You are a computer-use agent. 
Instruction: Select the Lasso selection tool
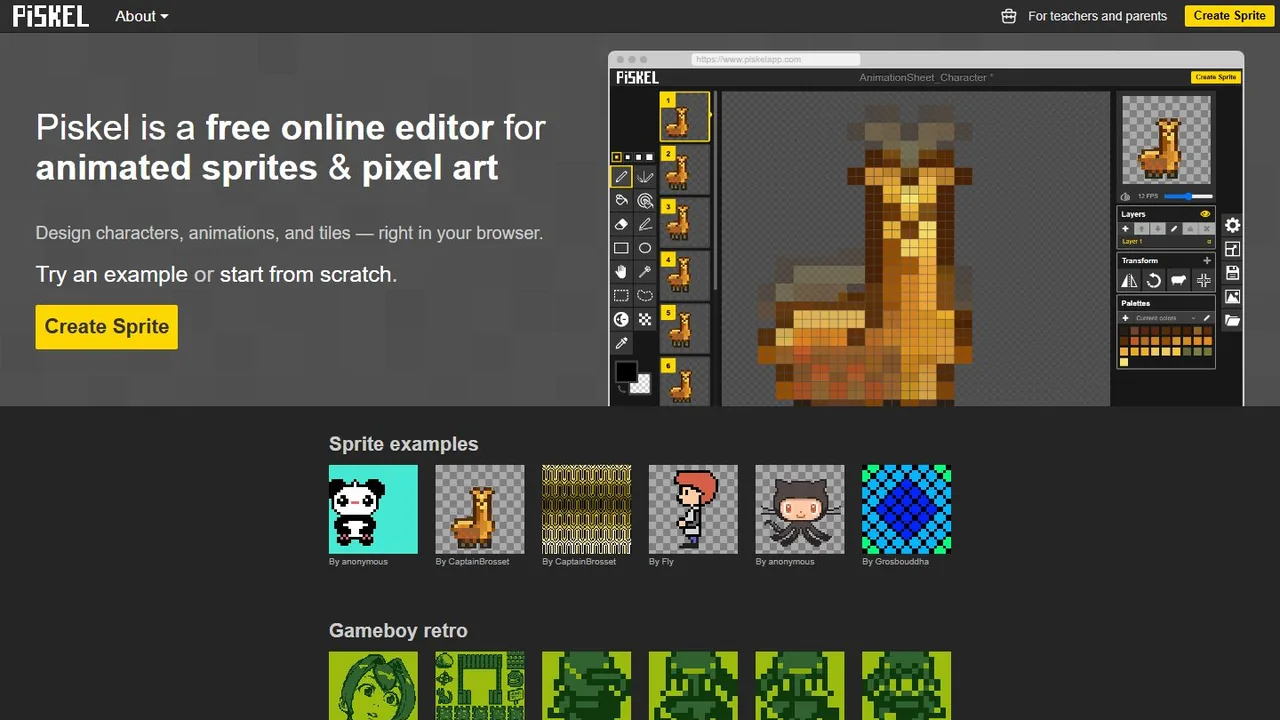tap(645, 296)
